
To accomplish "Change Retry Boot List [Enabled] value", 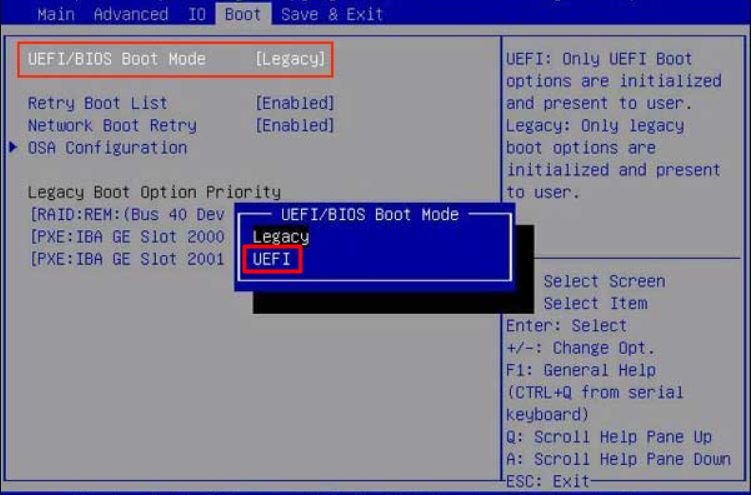I will tap(295, 103).
